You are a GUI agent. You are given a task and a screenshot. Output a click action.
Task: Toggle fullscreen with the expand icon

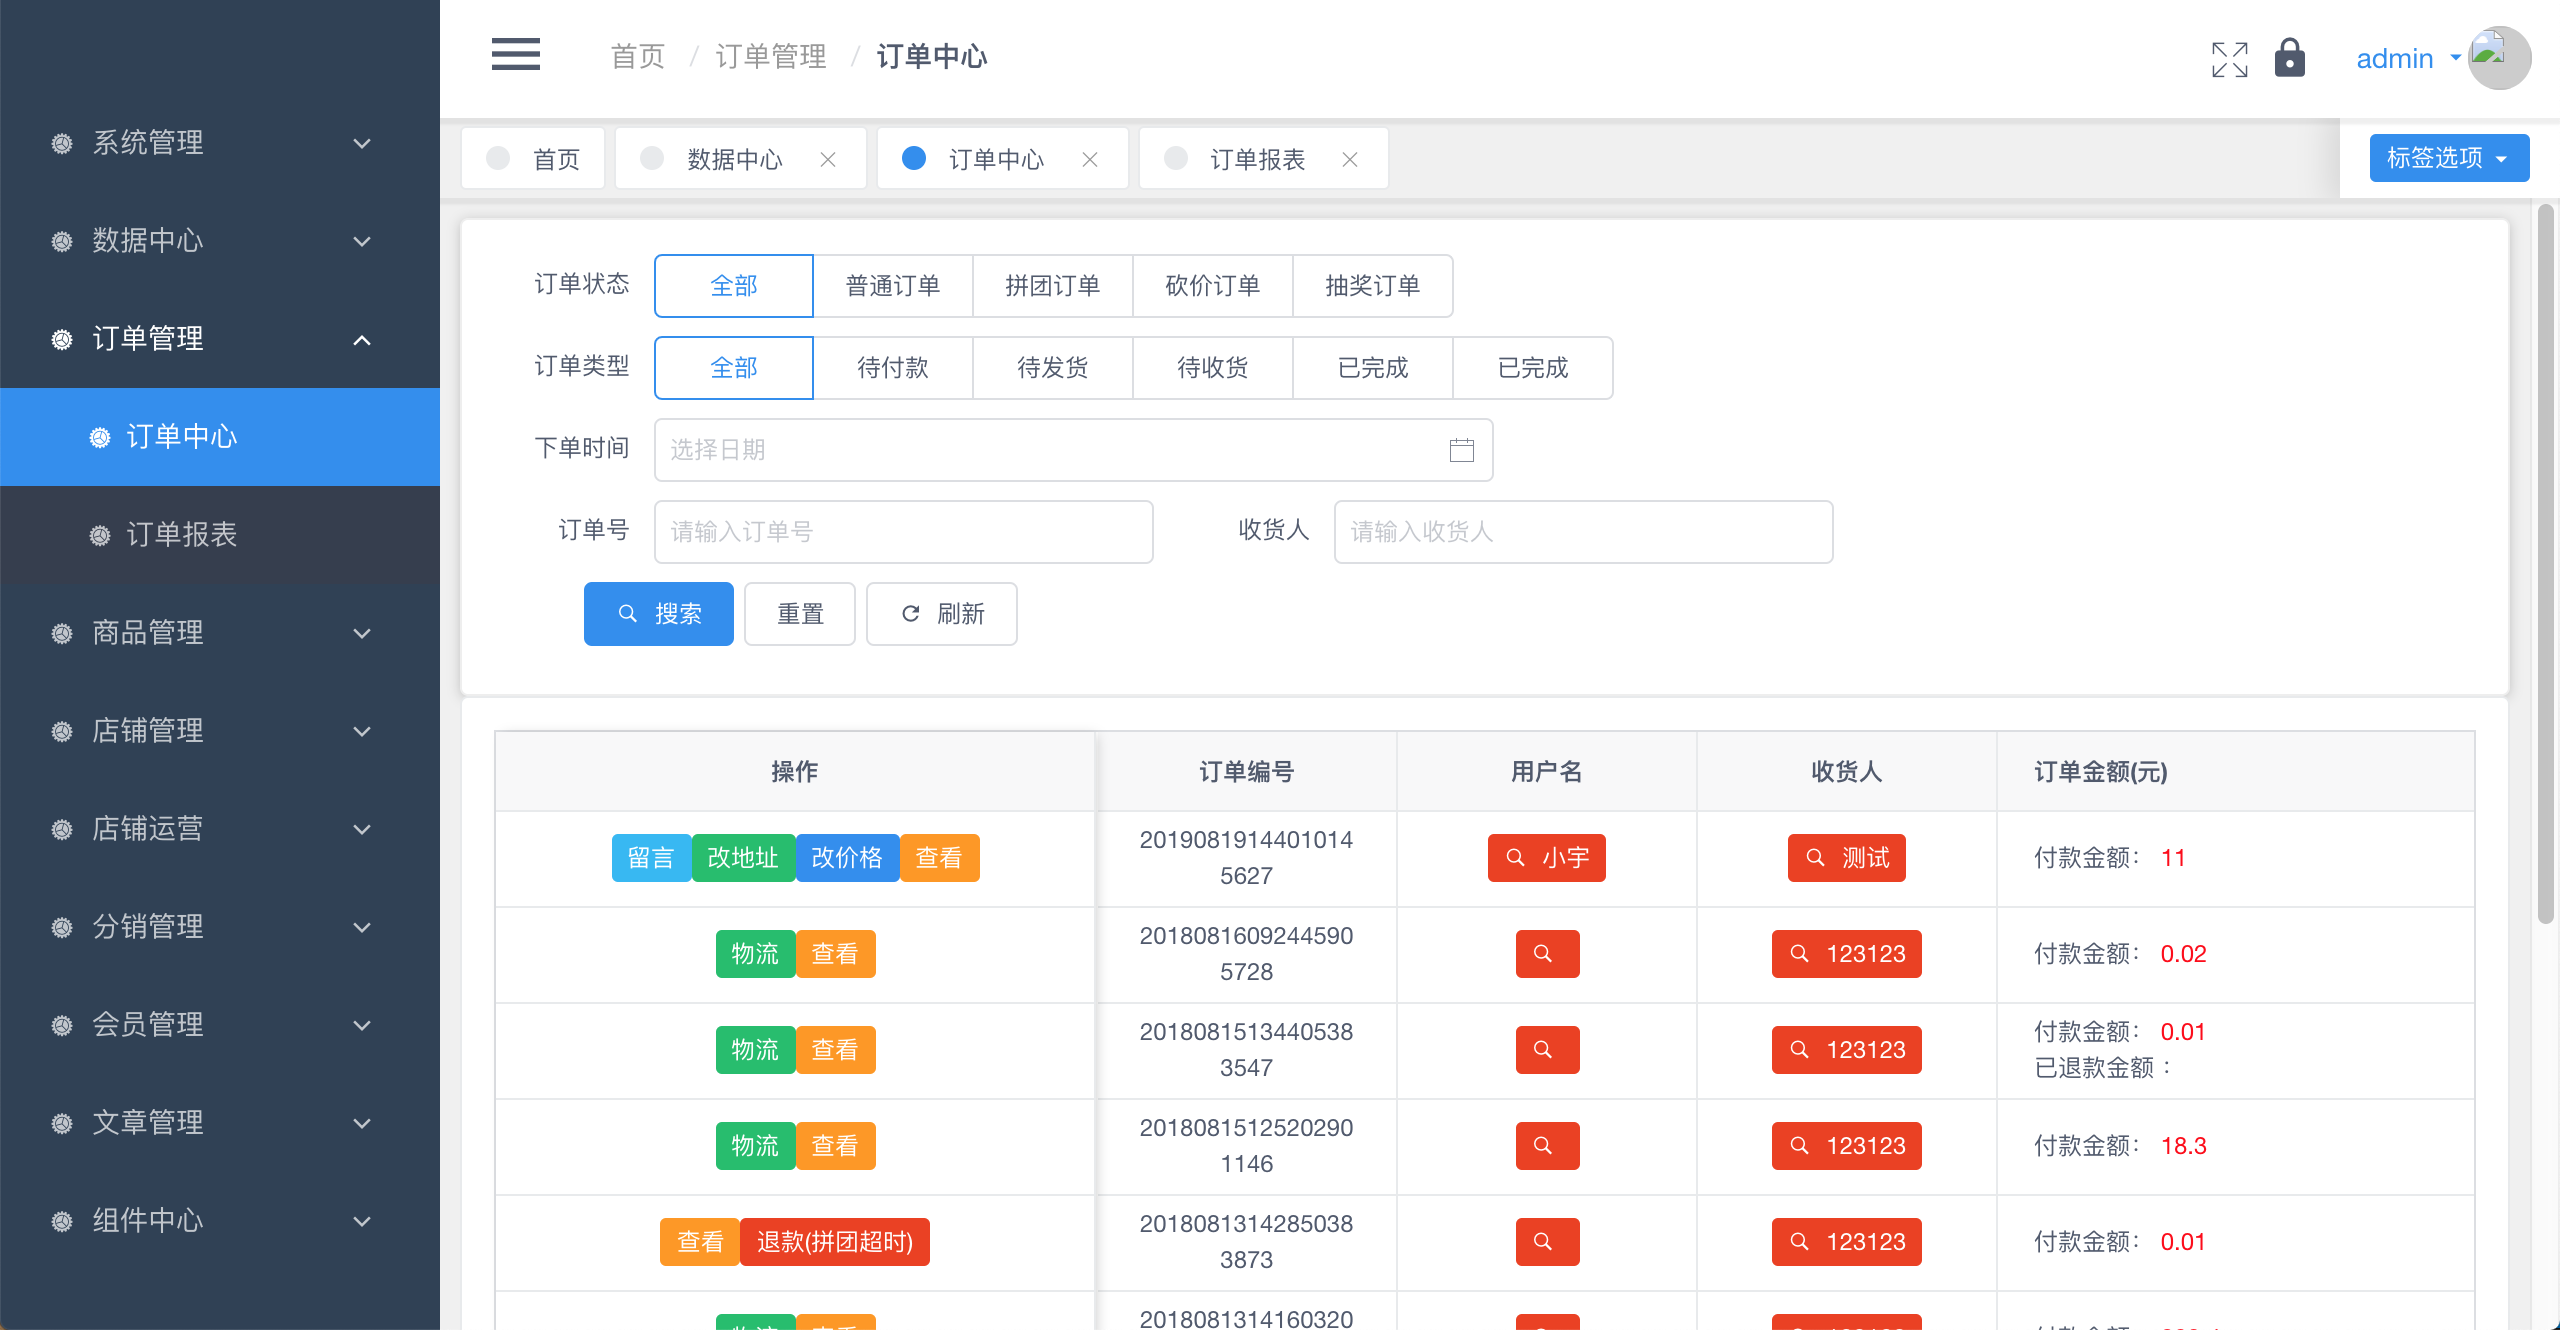point(2229,59)
